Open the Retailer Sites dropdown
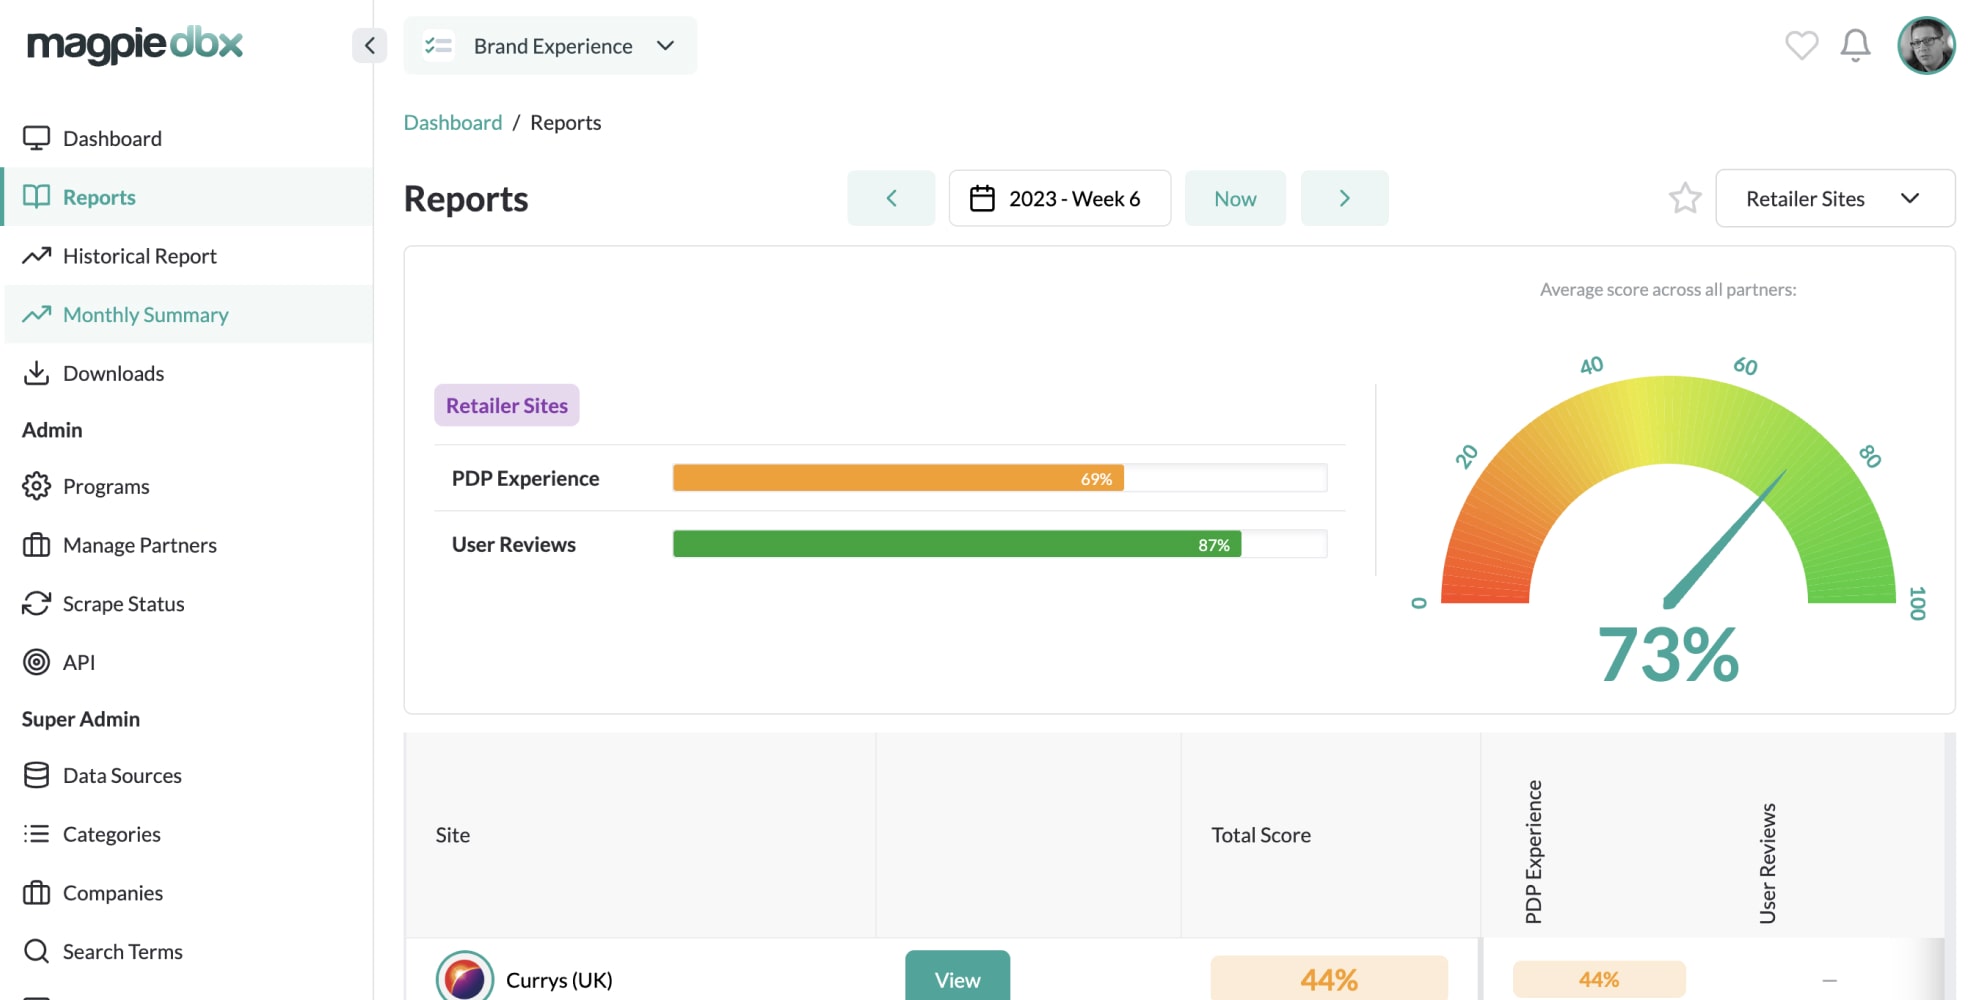Image resolution: width=1984 pixels, height=1000 pixels. tap(1835, 198)
